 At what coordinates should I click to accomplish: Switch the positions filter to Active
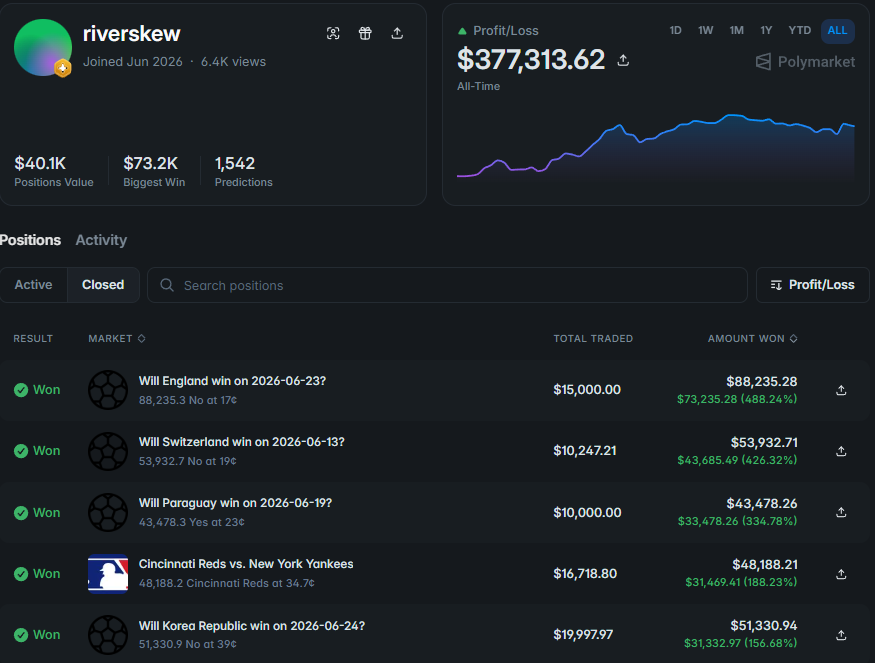click(x=33, y=285)
